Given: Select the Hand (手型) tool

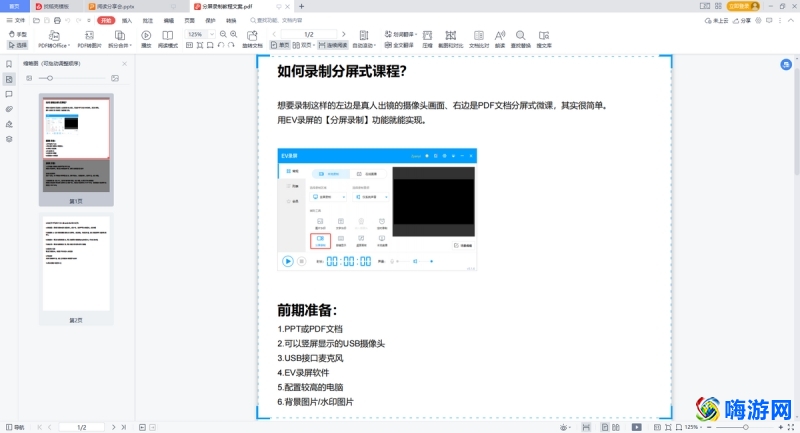Looking at the screenshot, I should [18, 34].
